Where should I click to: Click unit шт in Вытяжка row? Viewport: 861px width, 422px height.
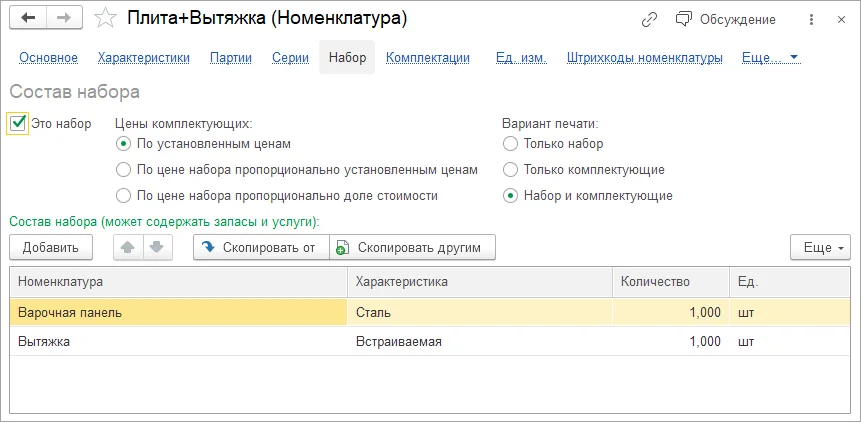click(790, 341)
